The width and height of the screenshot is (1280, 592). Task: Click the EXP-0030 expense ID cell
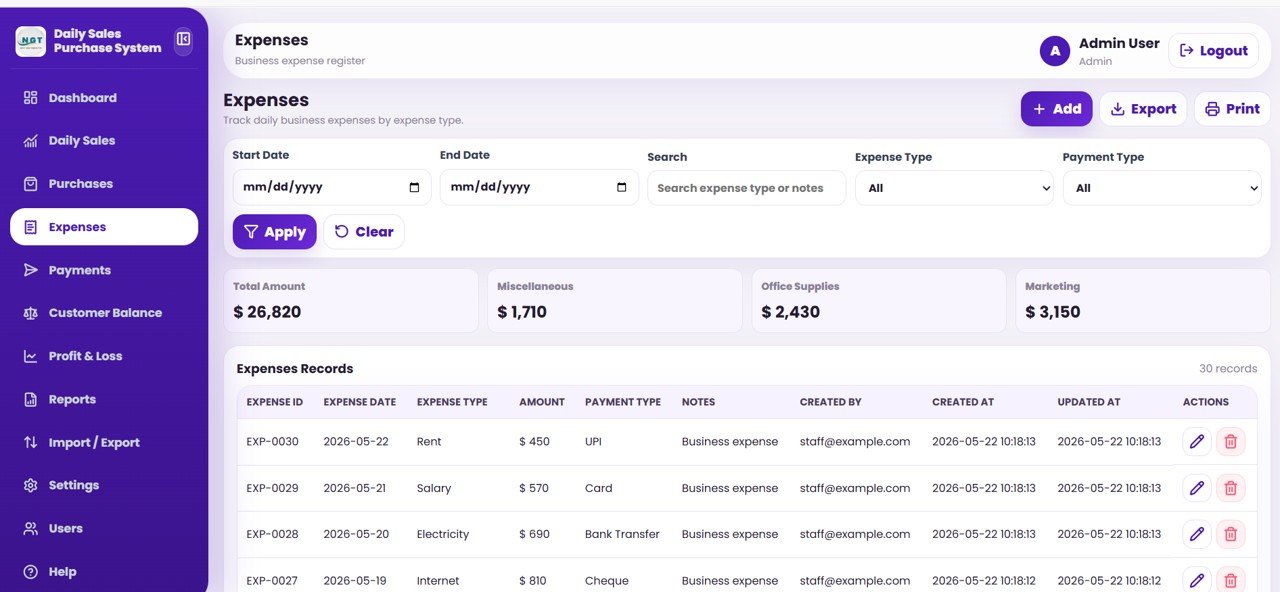(273, 442)
